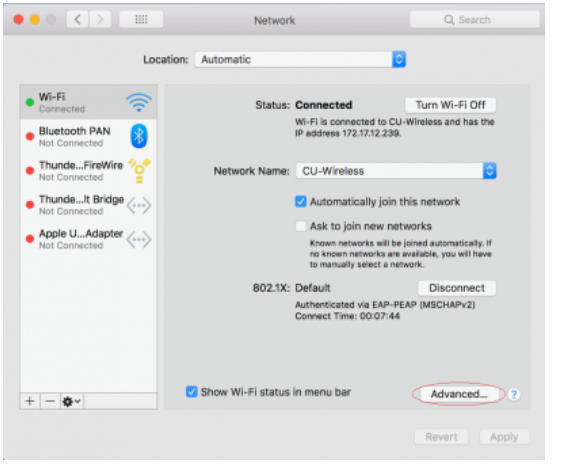
Task: Click Authenticated via EAP-PEAP (MSCHAPv2) text
Action: tap(385, 305)
